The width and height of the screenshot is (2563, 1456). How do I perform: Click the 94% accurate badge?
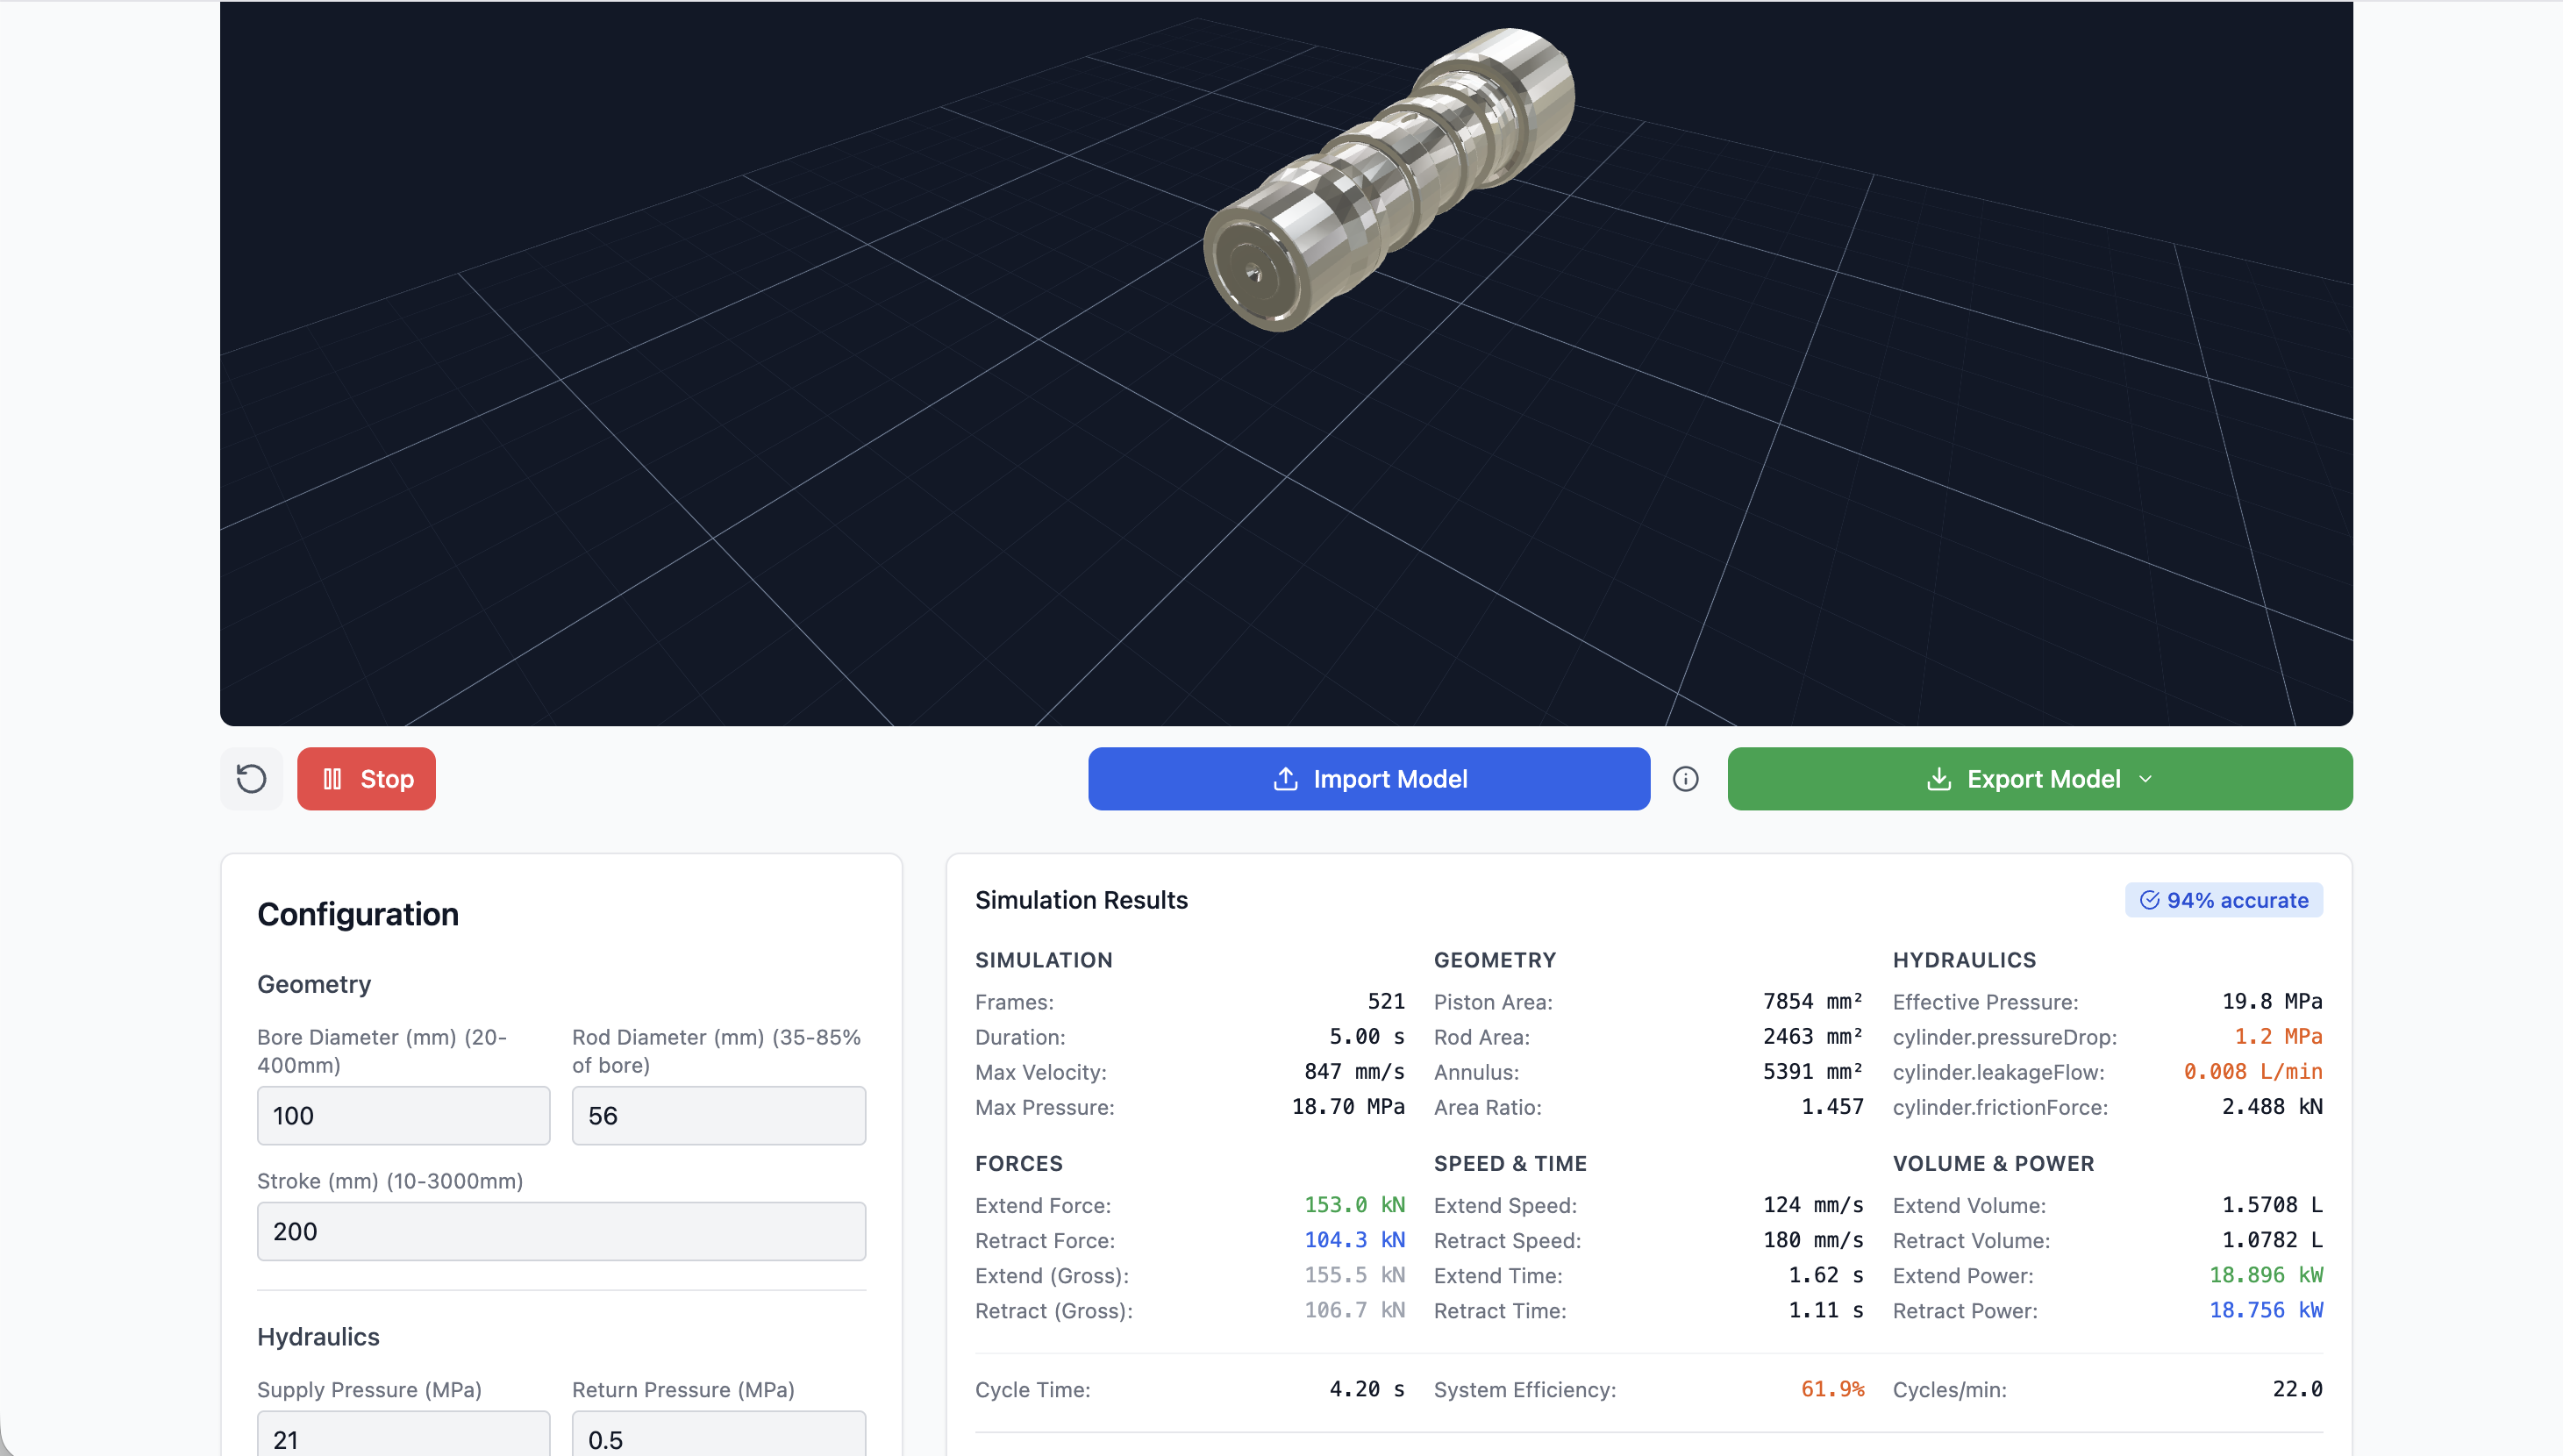[2223, 899]
